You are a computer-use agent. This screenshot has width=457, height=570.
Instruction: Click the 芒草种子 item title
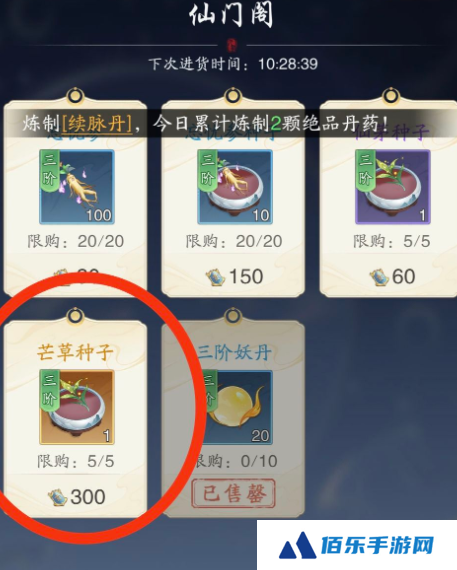(x=75, y=352)
